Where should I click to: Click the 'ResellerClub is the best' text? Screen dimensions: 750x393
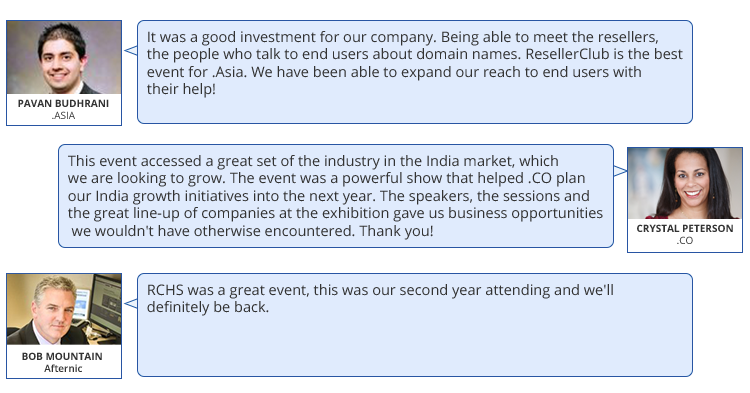604,54
